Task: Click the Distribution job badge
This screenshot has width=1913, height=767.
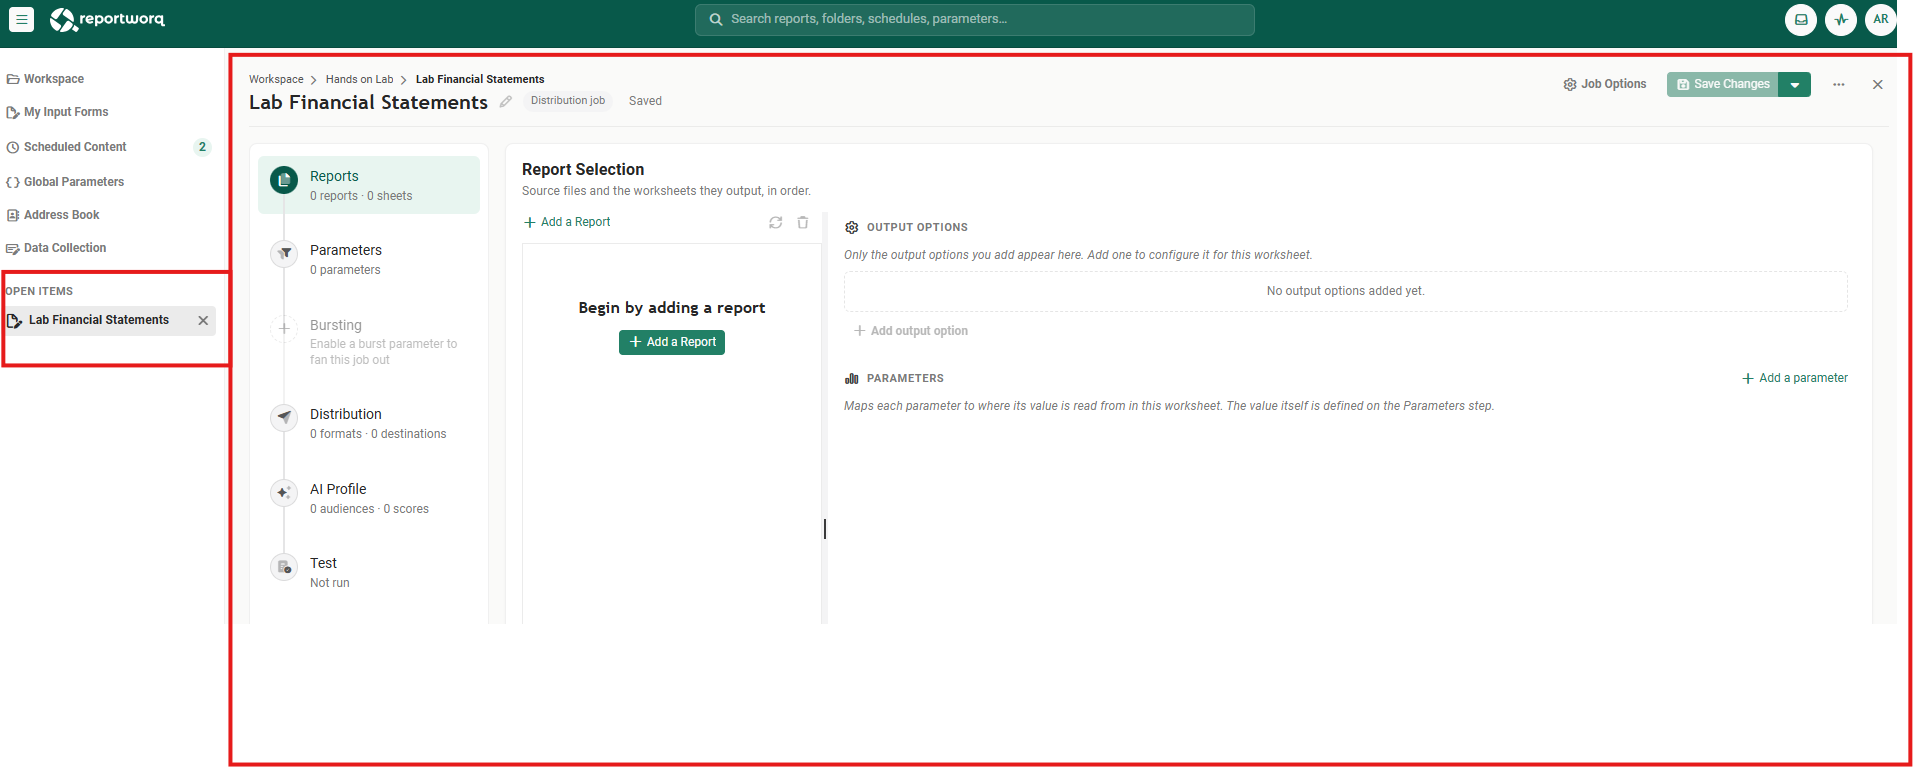Action: [x=567, y=101]
